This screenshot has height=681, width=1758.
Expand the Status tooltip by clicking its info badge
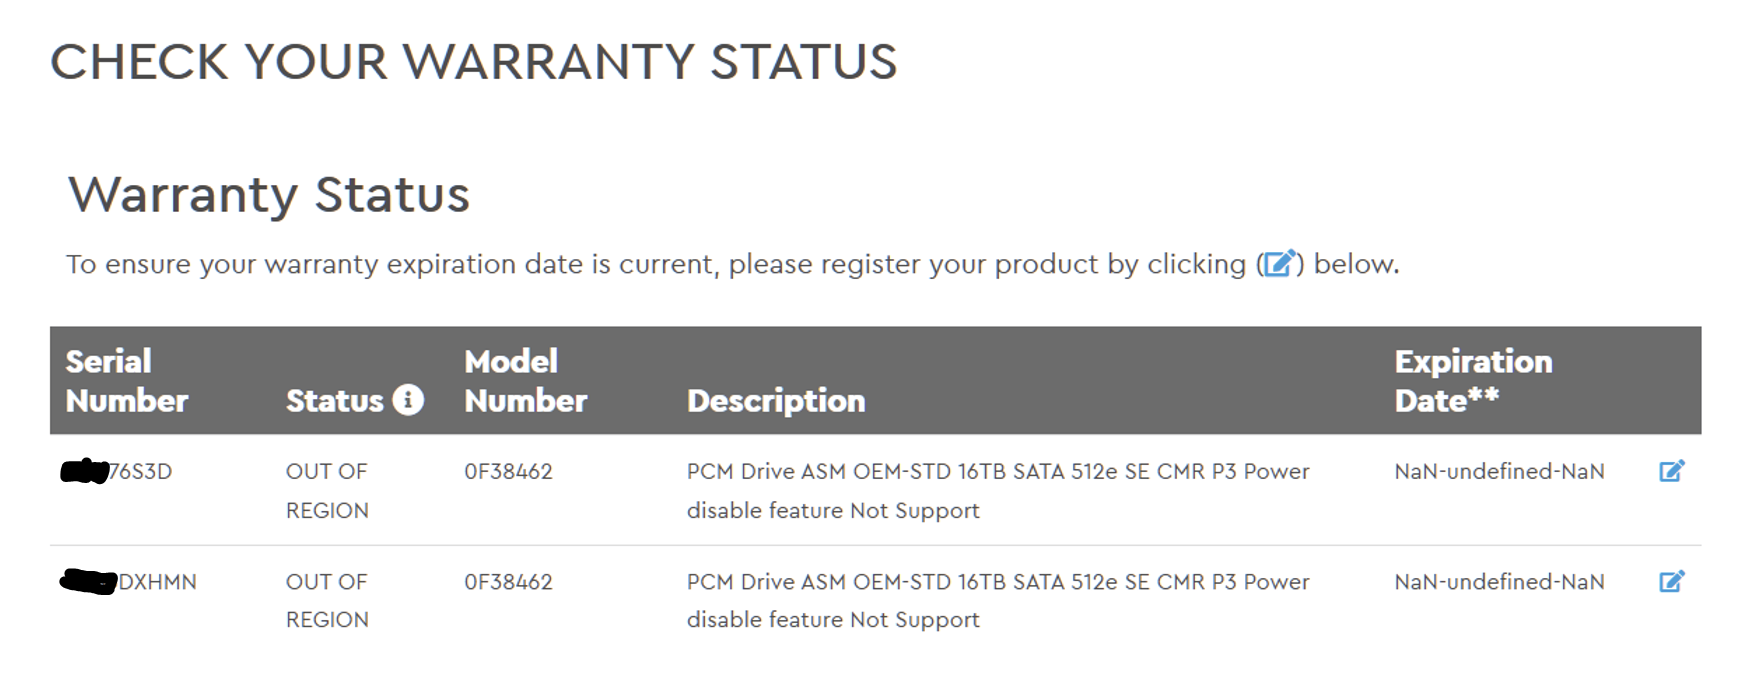[408, 398]
